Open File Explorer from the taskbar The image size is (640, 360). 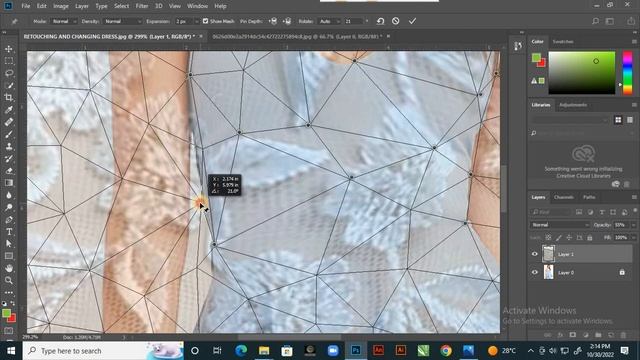click(264, 351)
